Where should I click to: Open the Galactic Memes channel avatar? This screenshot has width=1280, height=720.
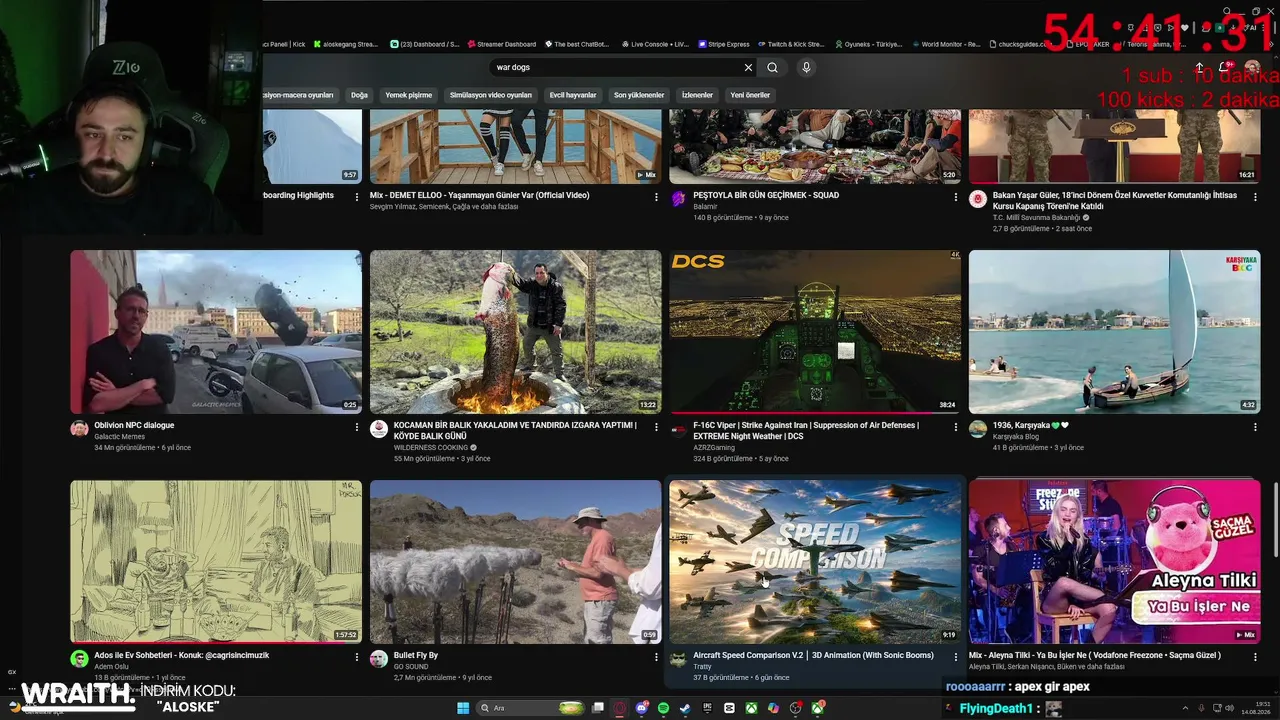[x=79, y=429]
